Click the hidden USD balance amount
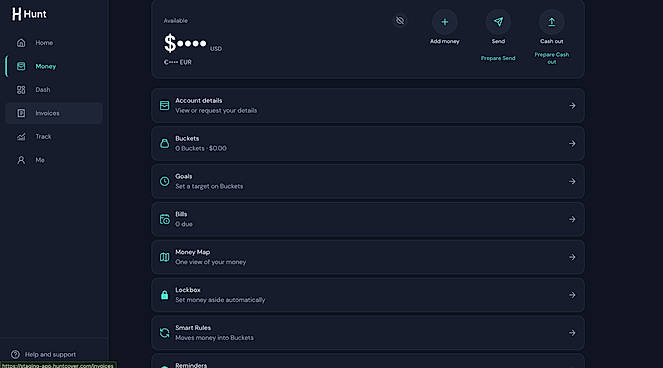663x368 pixels. pyautogui.click(x=186, y=43)
